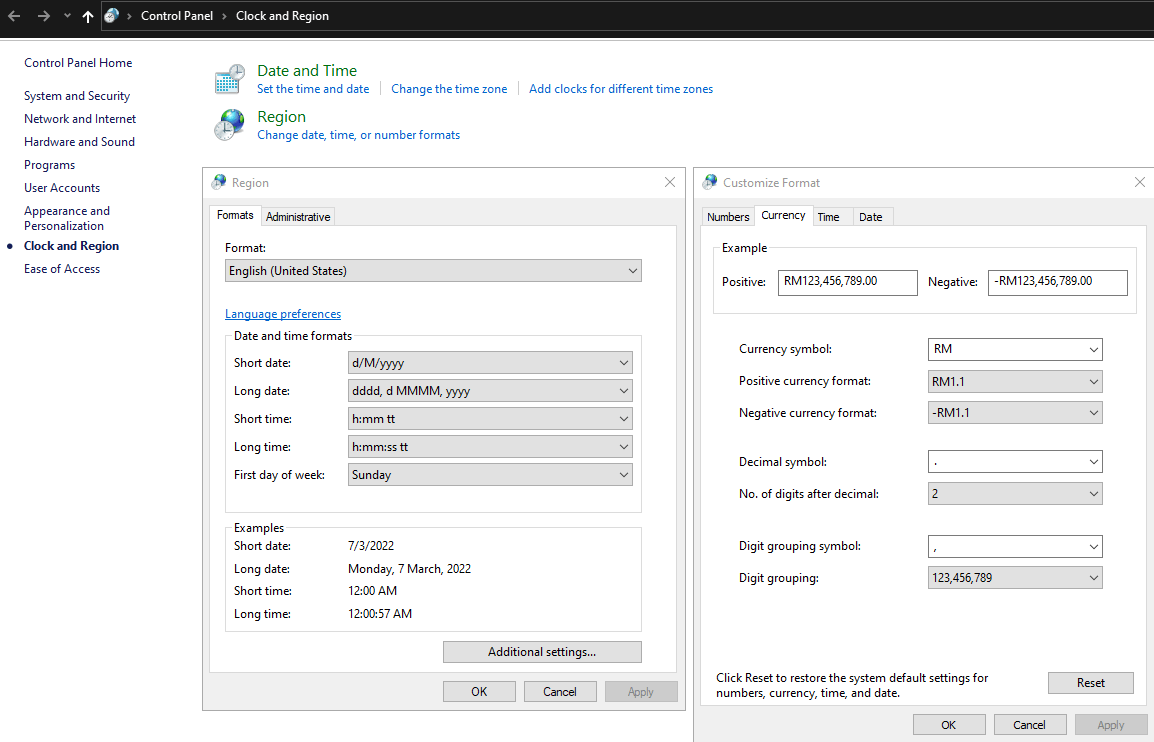
Task: Go up one level with up arrow
Action: (x=88, y=15)
